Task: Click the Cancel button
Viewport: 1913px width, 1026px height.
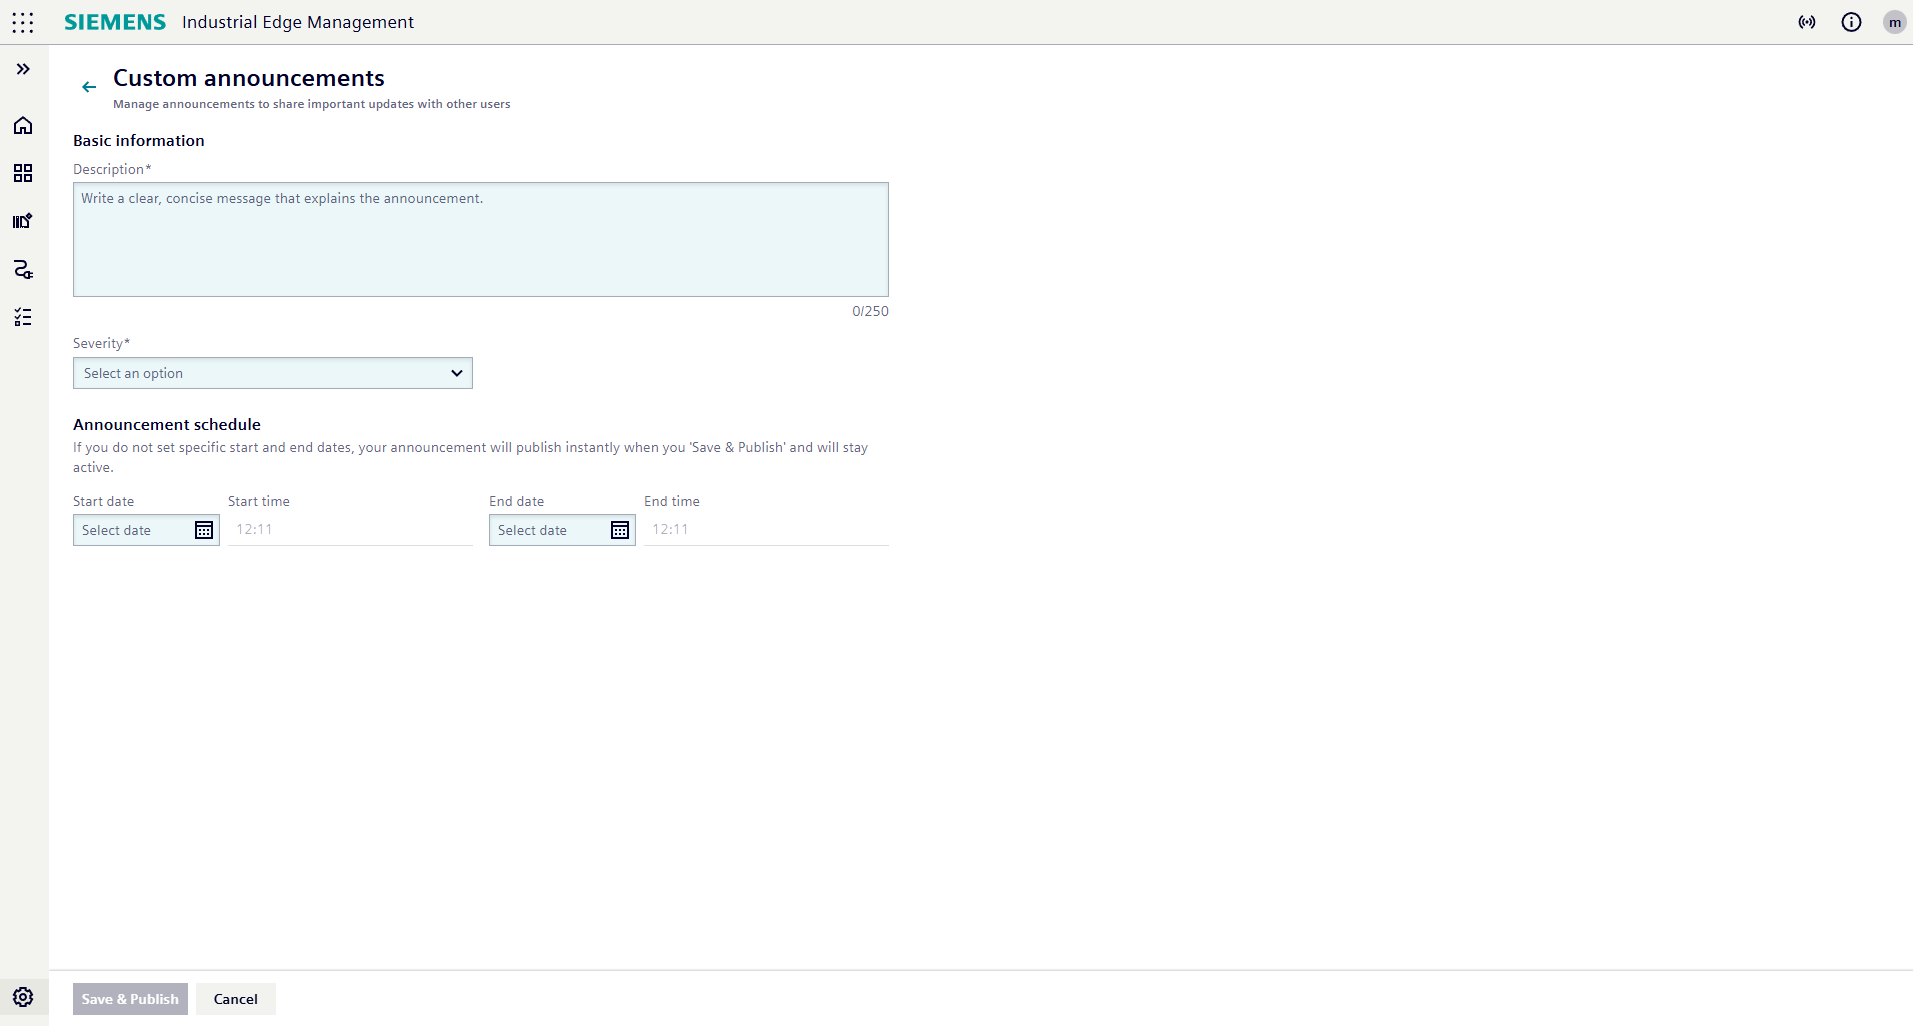Action: click(236, 999)
